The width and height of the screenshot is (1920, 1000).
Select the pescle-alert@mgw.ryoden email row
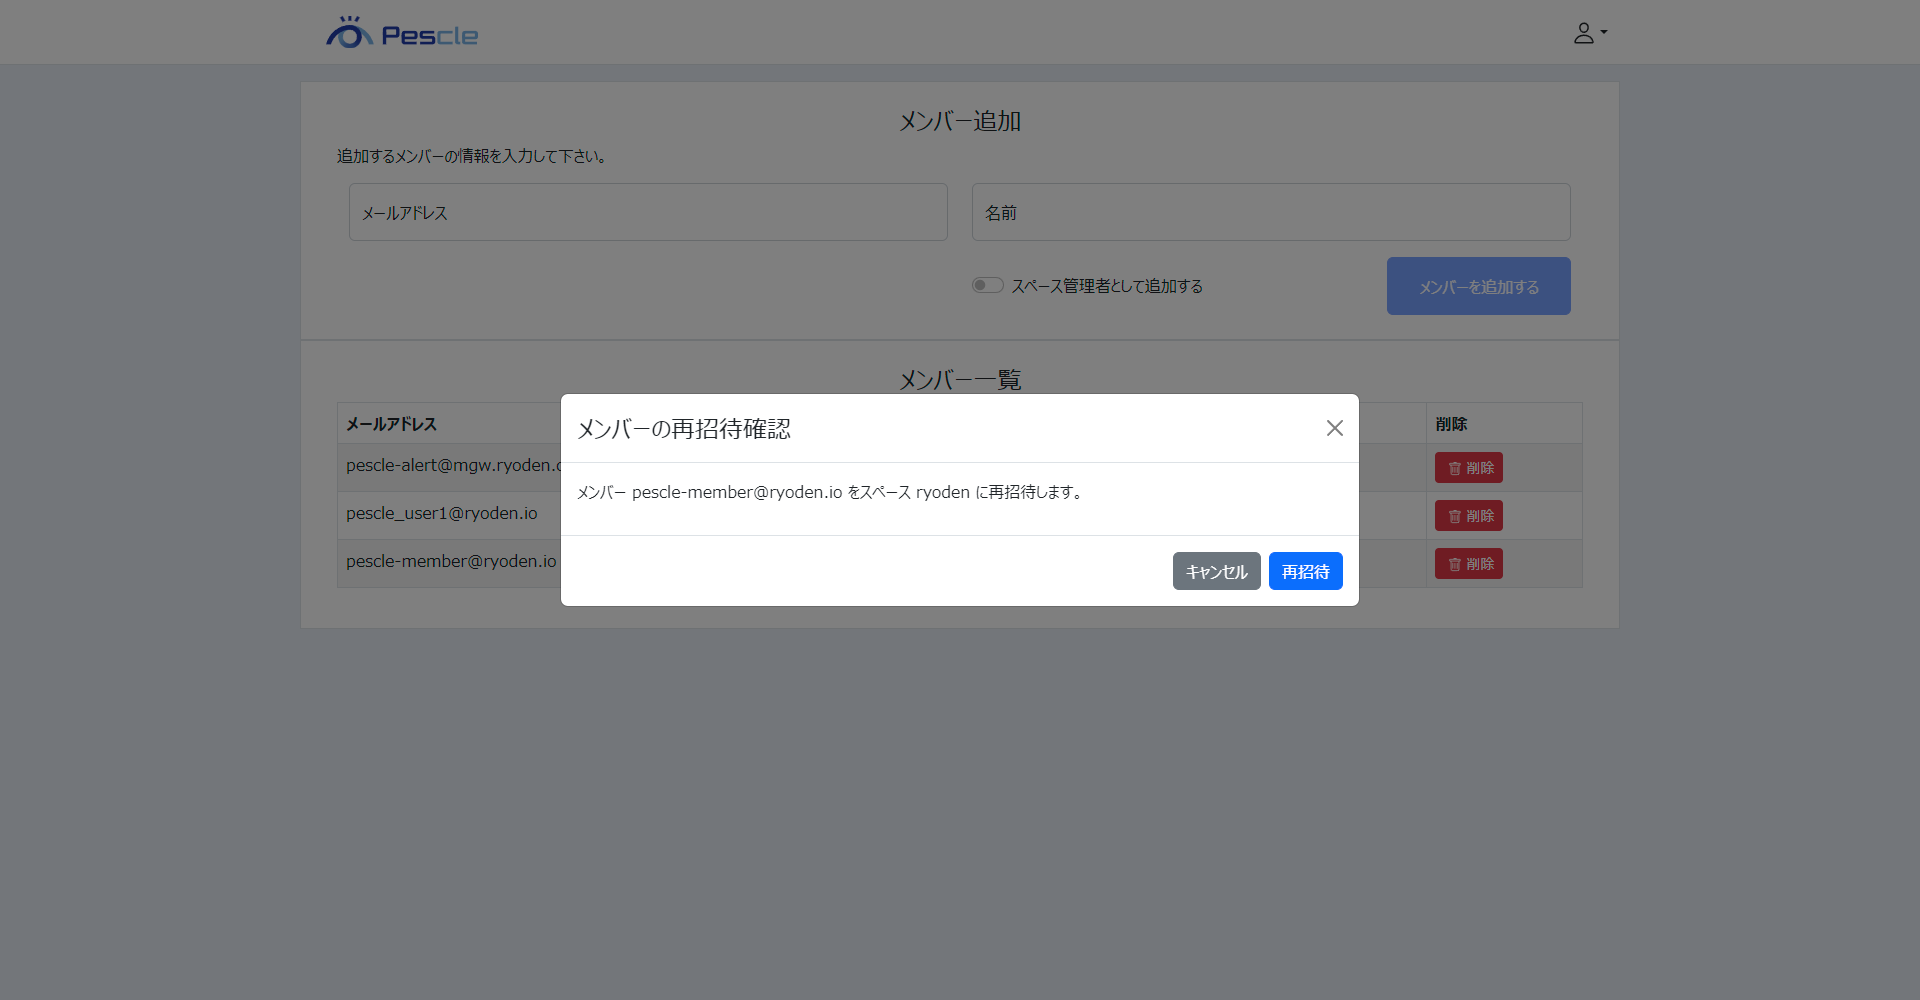(x=452, y=466)
